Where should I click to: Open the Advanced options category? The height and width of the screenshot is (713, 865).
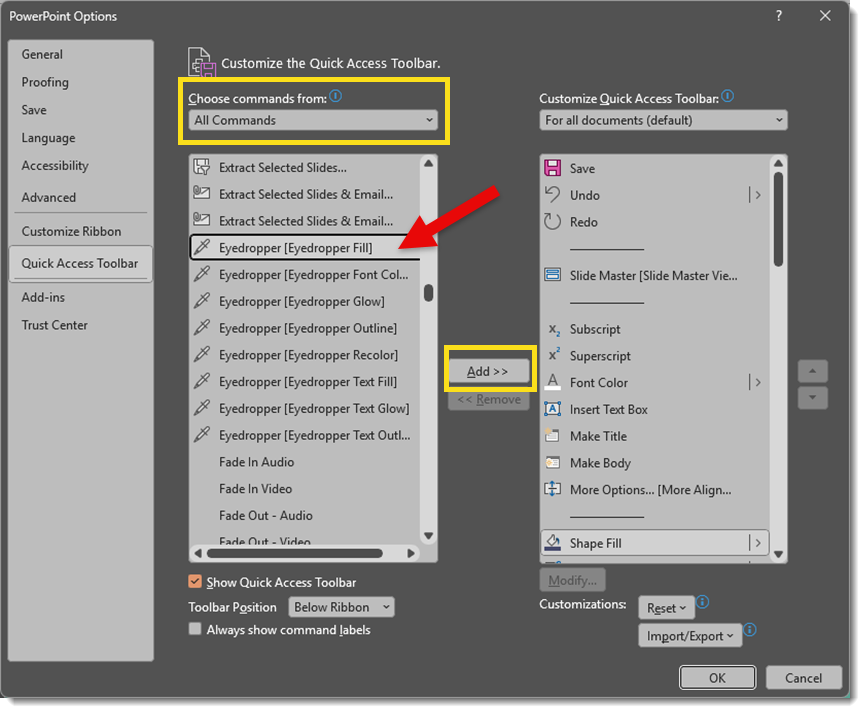pyautogui.click(x=81, y=197)
